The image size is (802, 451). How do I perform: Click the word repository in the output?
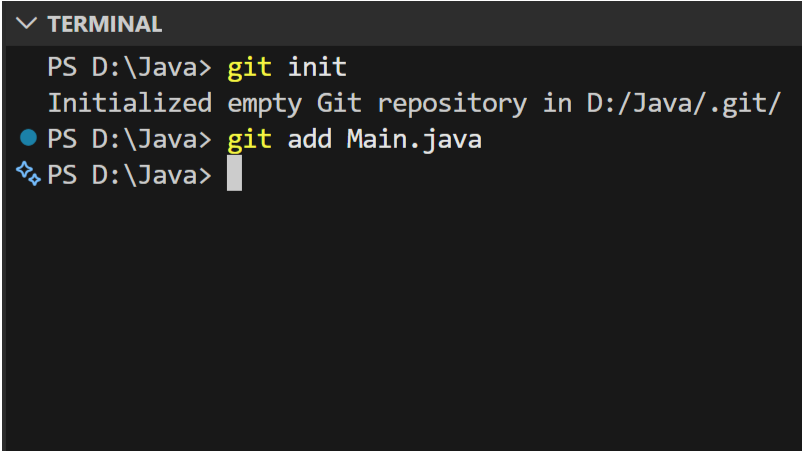(452, 104)
